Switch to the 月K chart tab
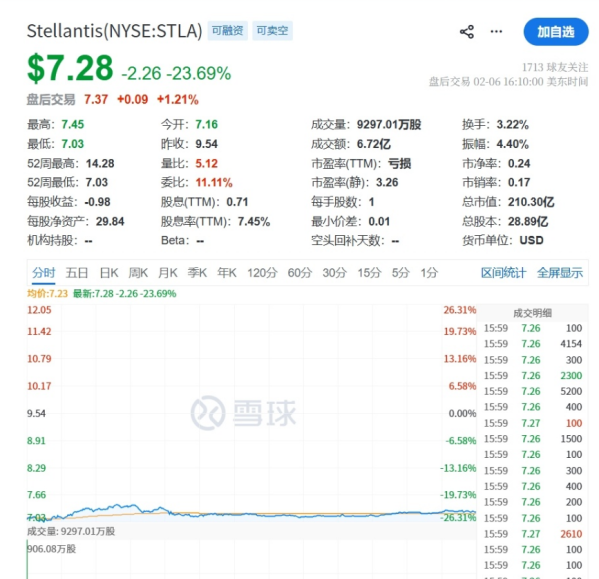The image size is (599, 579). pos(168,273)
